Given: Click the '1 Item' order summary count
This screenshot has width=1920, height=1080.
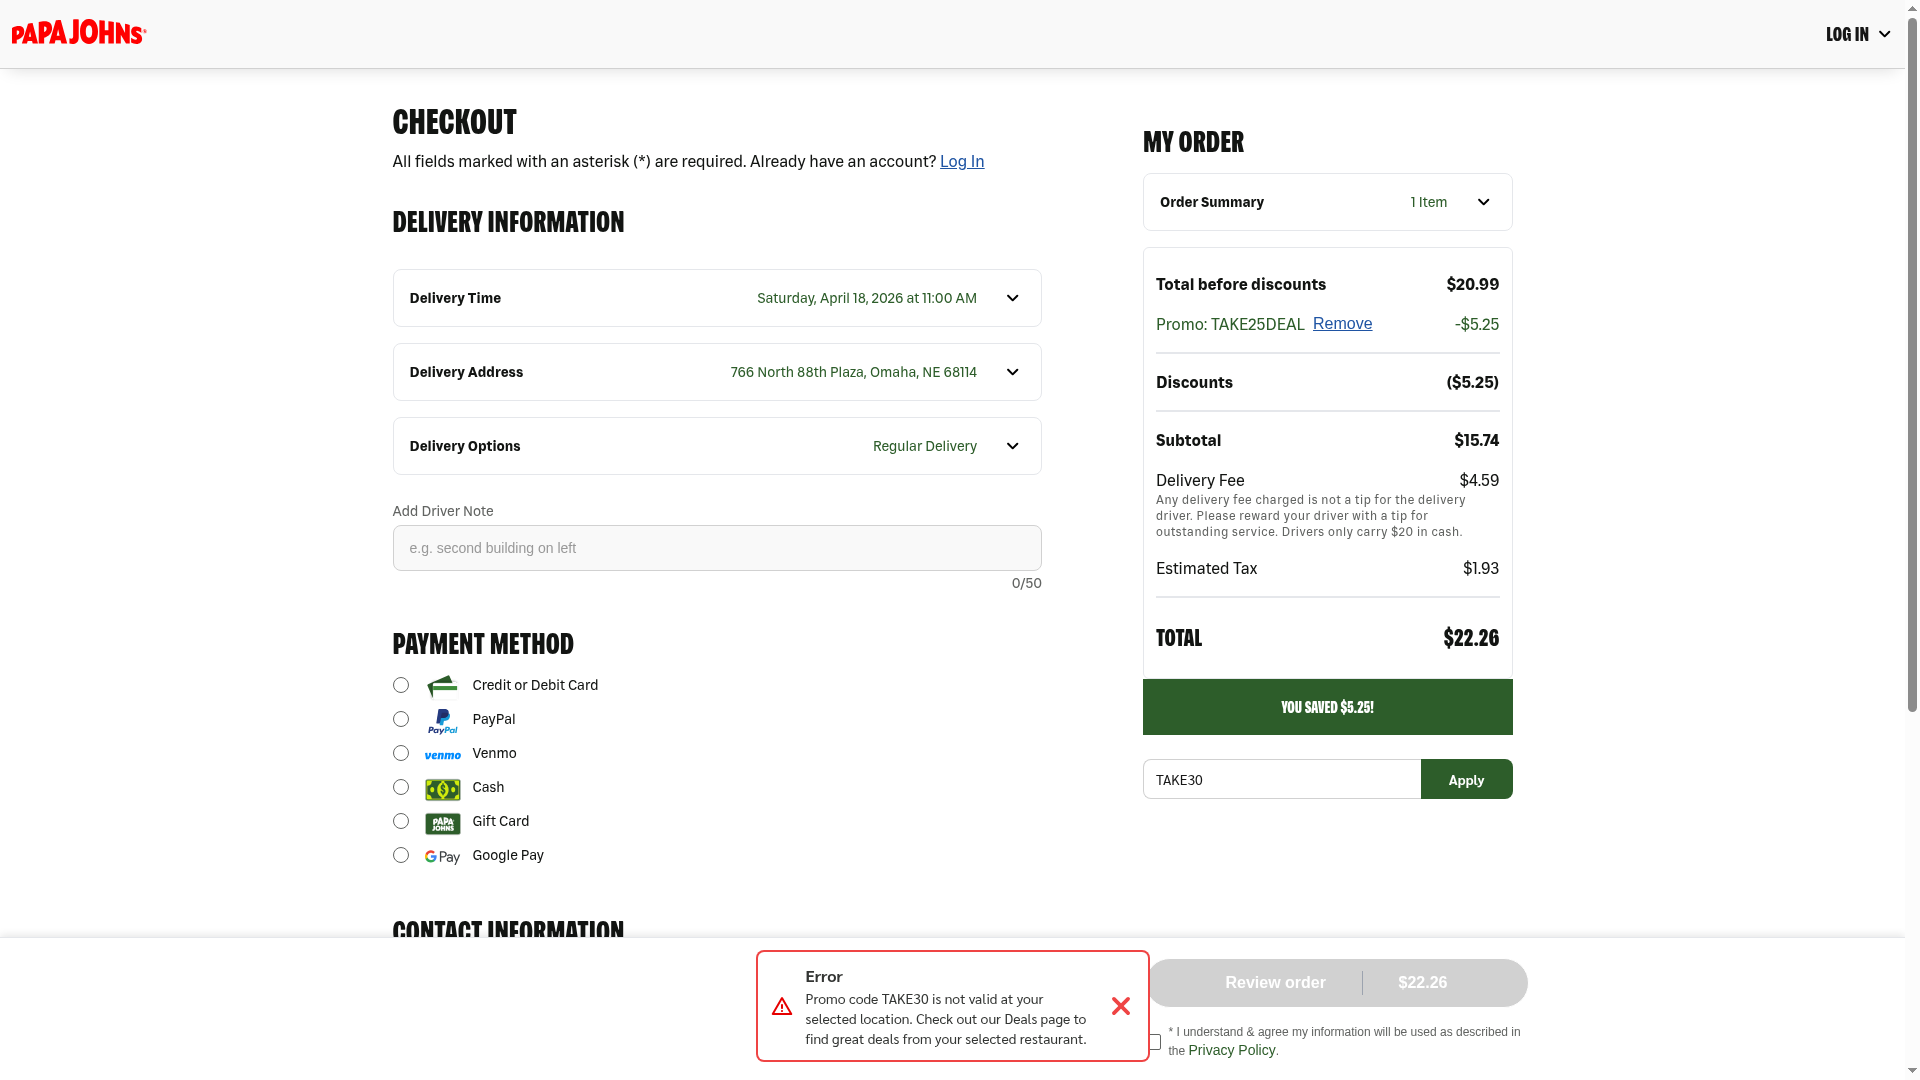Looking at the screenshot, I should tap(1429, 202).
